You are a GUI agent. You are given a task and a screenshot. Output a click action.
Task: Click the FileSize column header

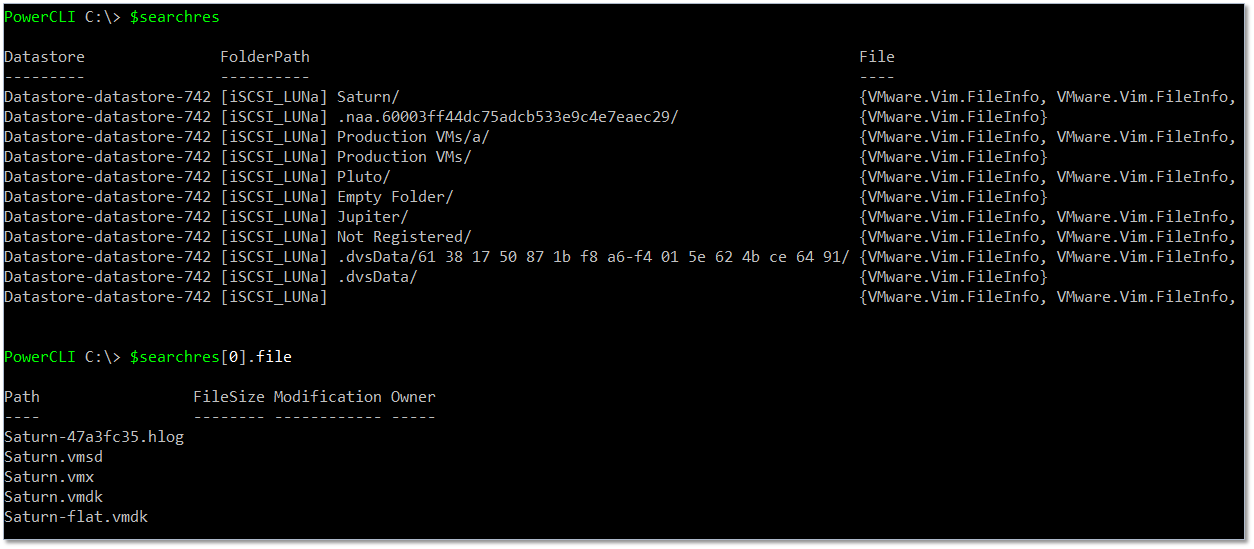[229, 397]
